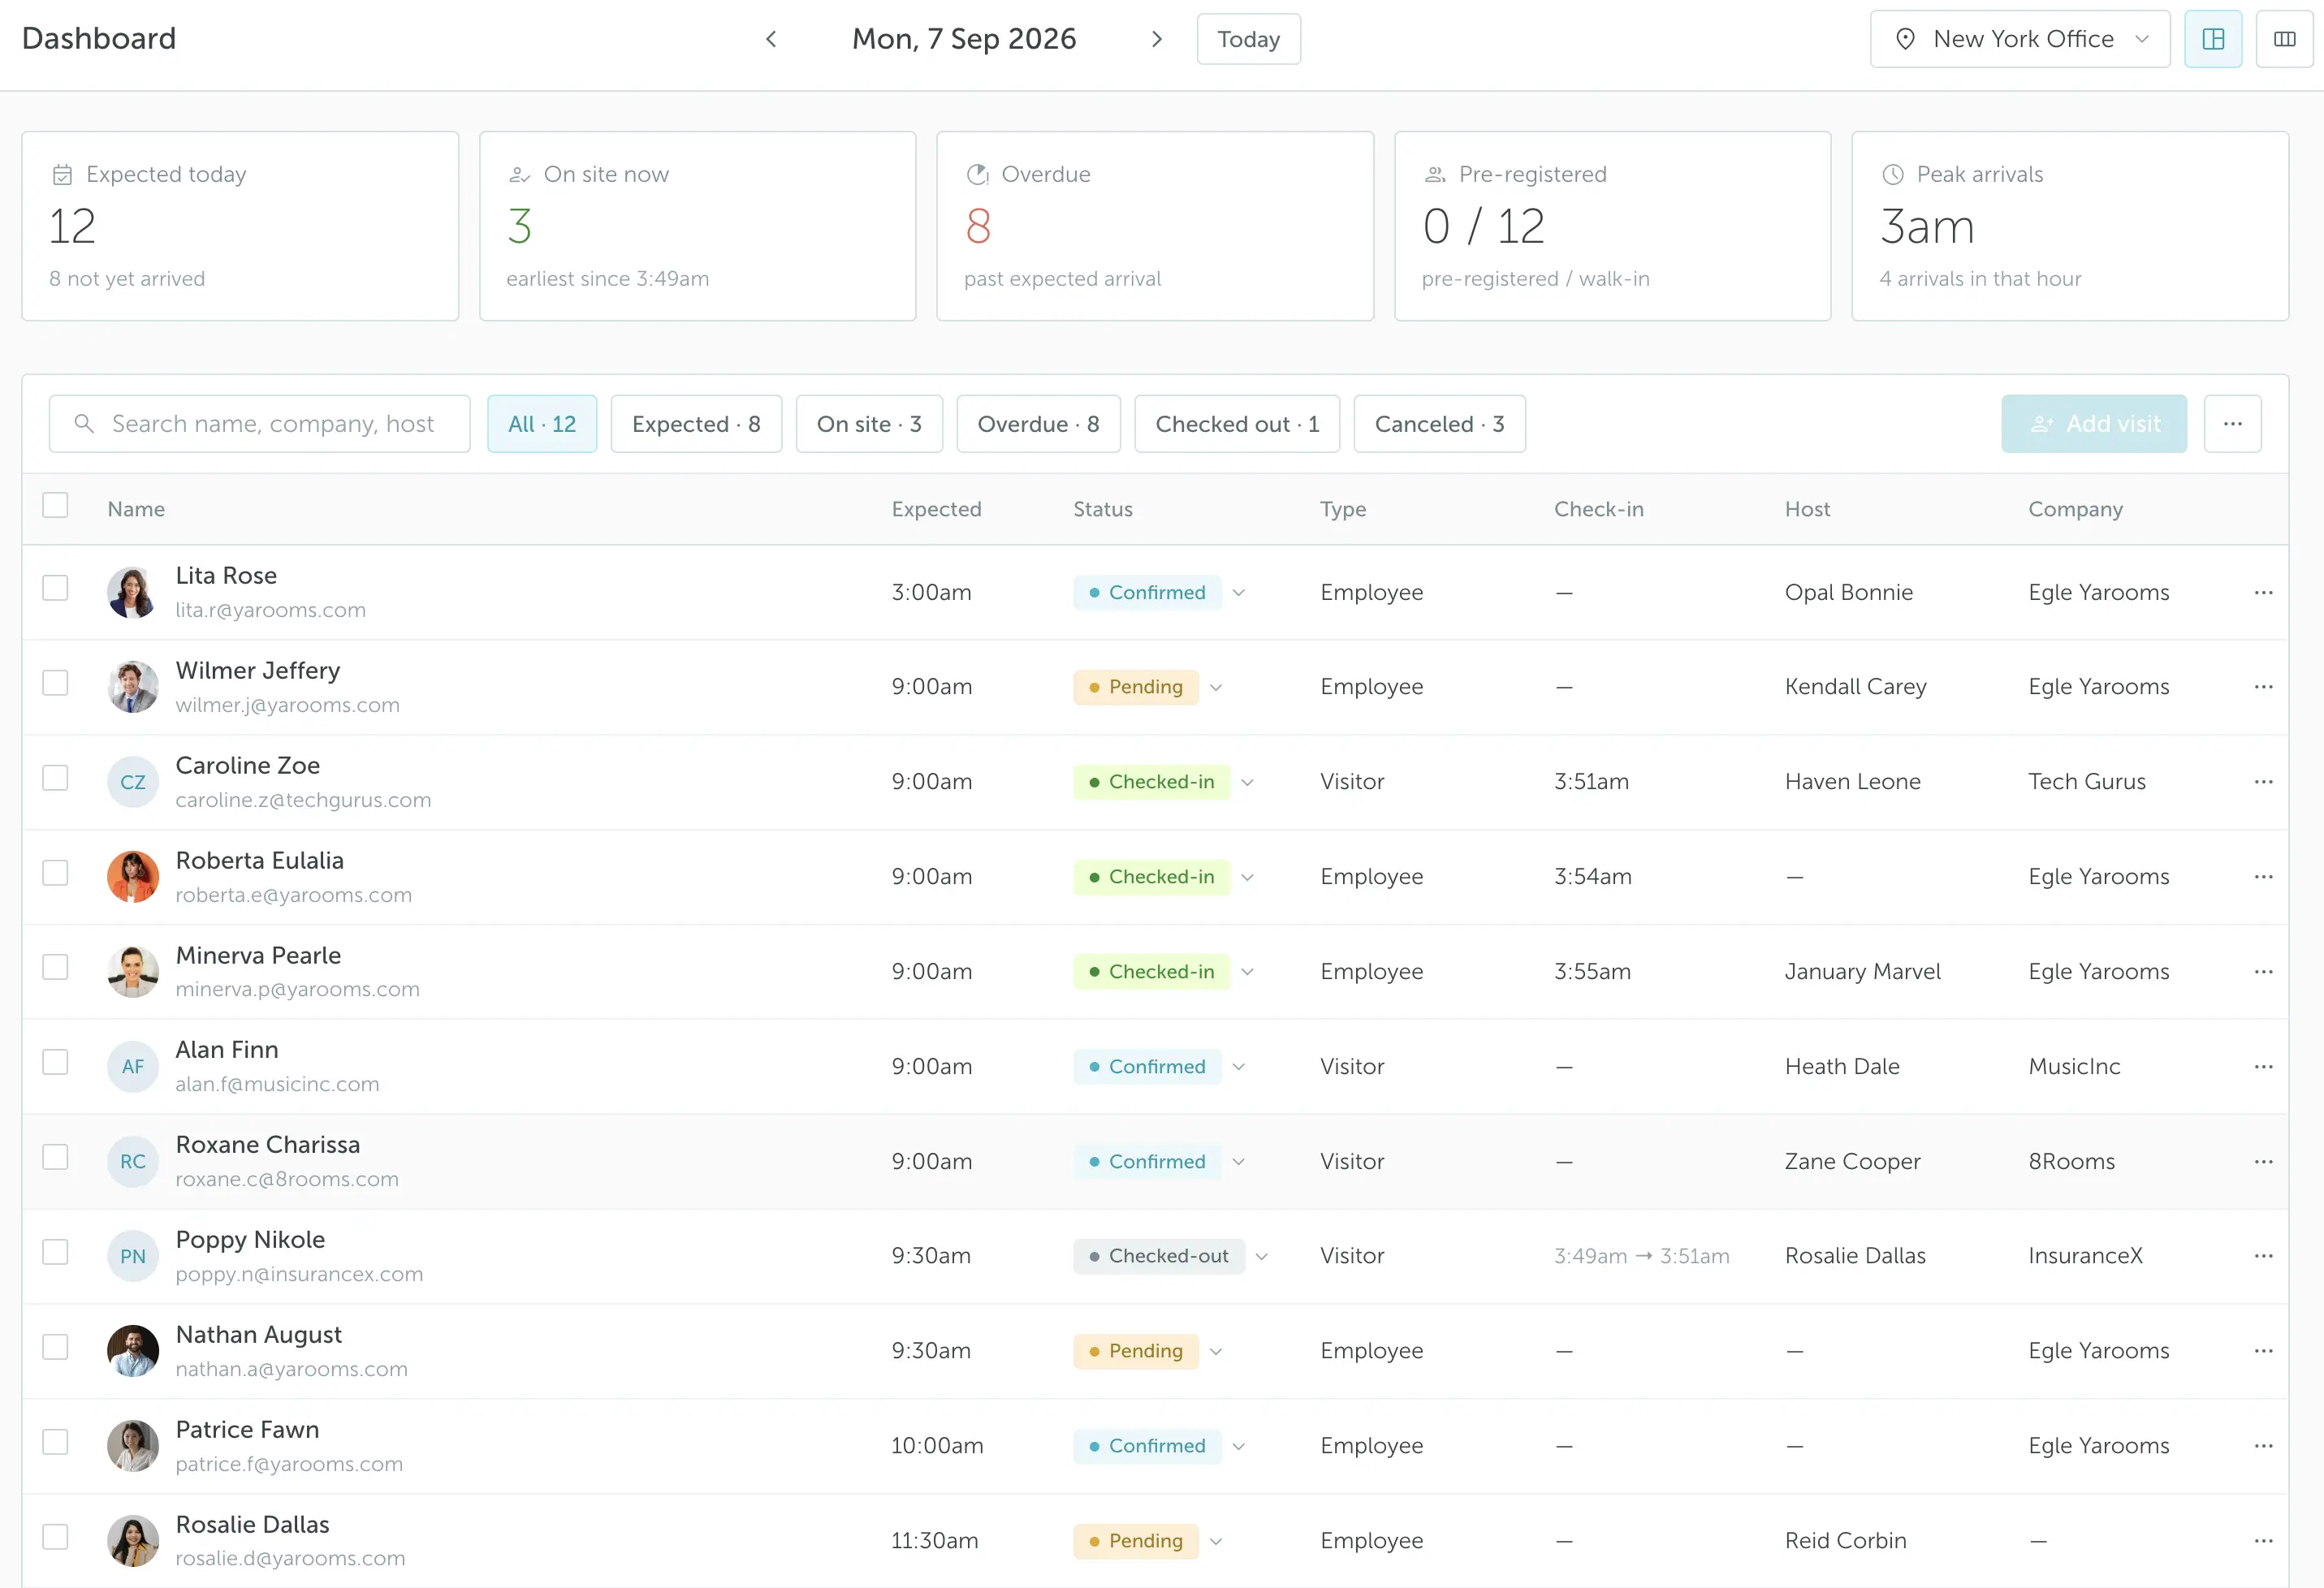Go to previous day arrow
This screenshot has height=1588, width=2324.
click(x=771, y=39)
